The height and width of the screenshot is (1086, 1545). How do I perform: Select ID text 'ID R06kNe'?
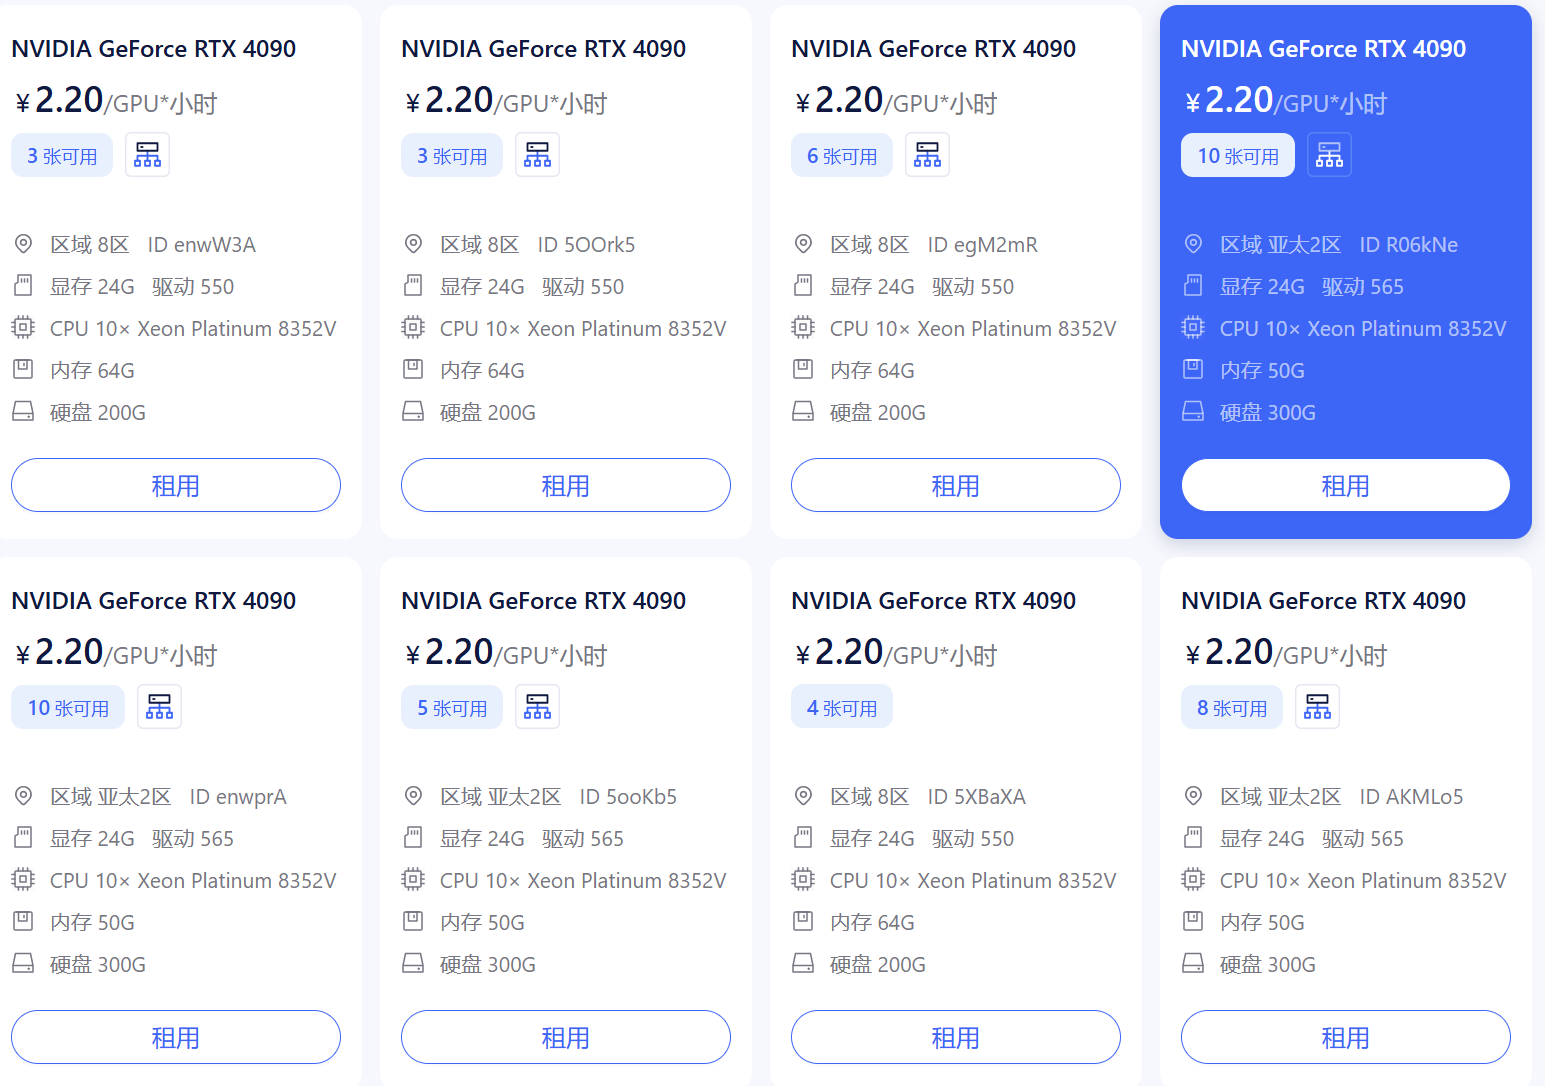1409,245
